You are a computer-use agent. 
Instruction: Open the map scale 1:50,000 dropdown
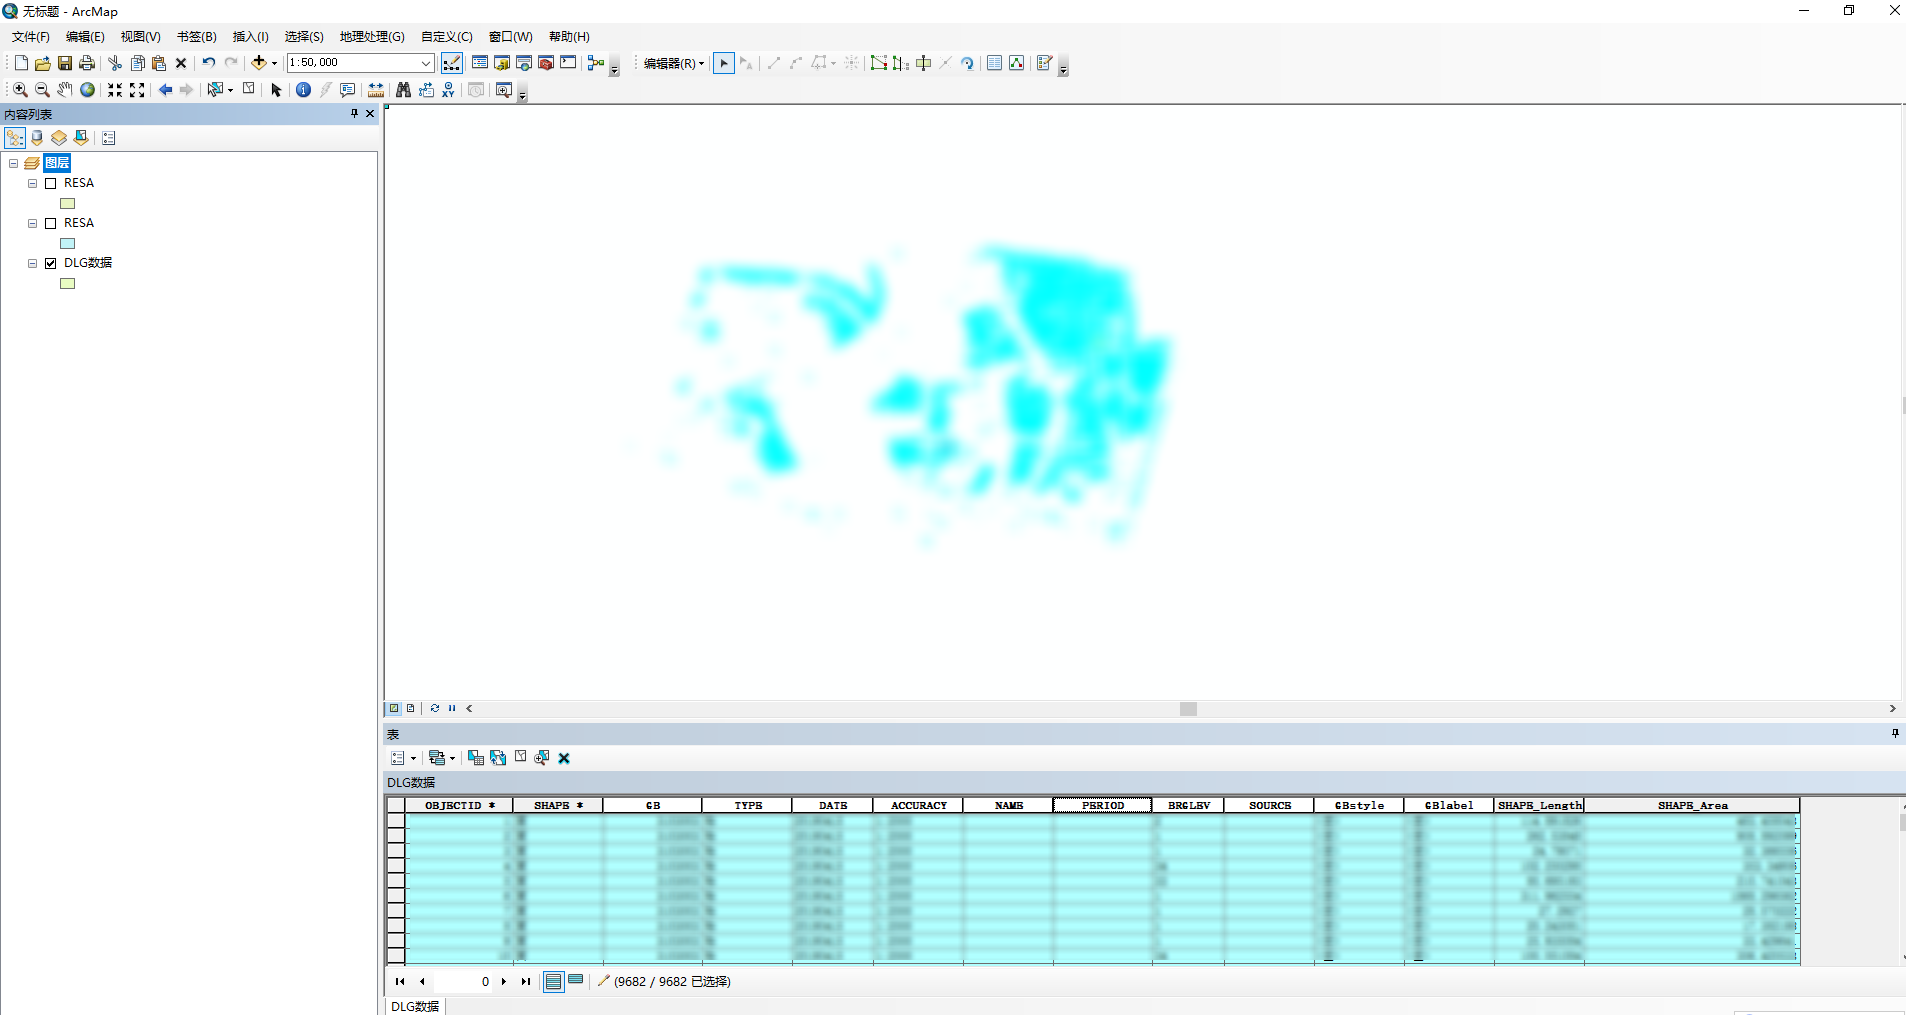tap(425, 63)
